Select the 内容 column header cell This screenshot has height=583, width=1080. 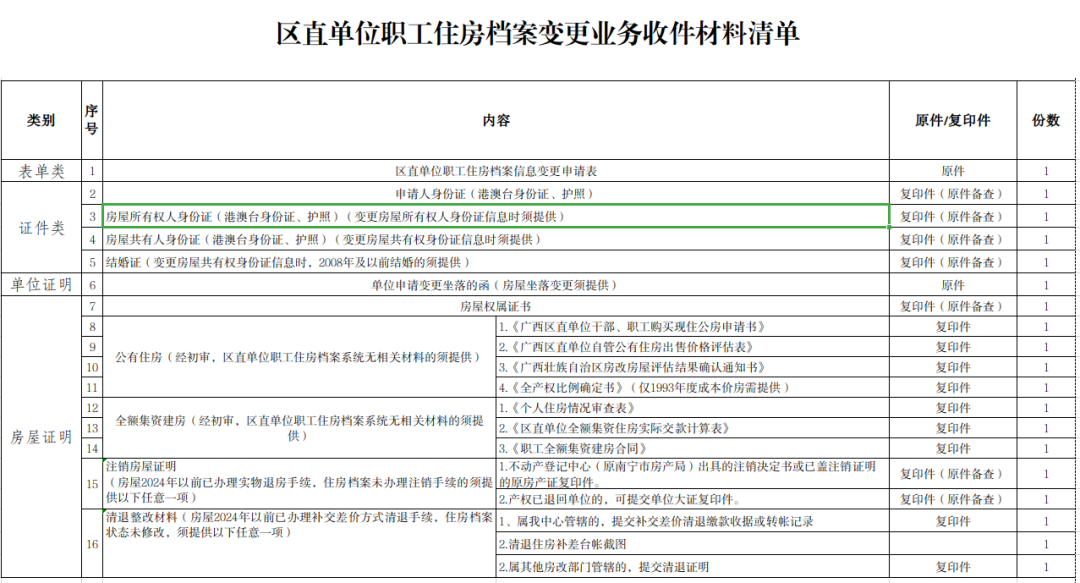click(496, 120)
